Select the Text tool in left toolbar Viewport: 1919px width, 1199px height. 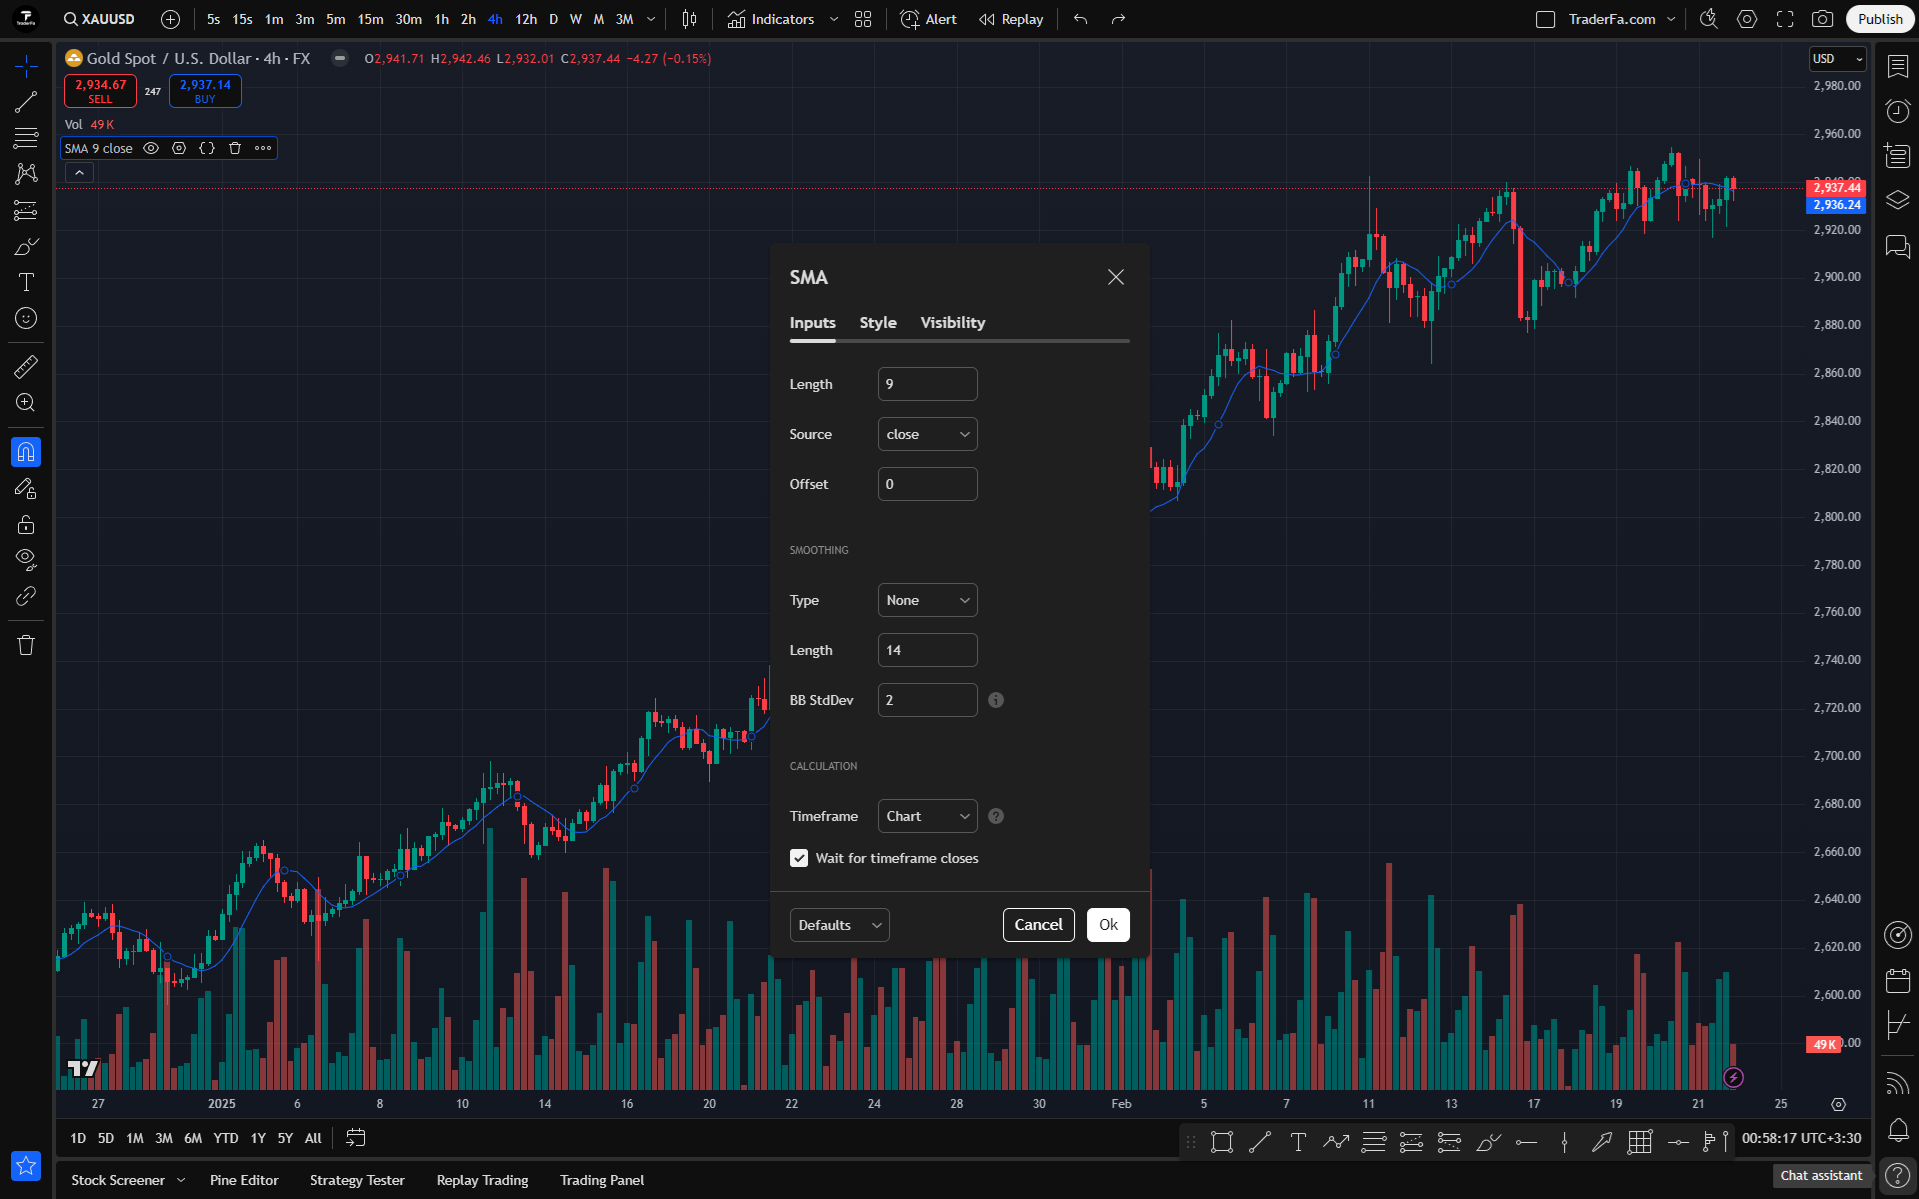pyautogui.click(x=26, y=282)
